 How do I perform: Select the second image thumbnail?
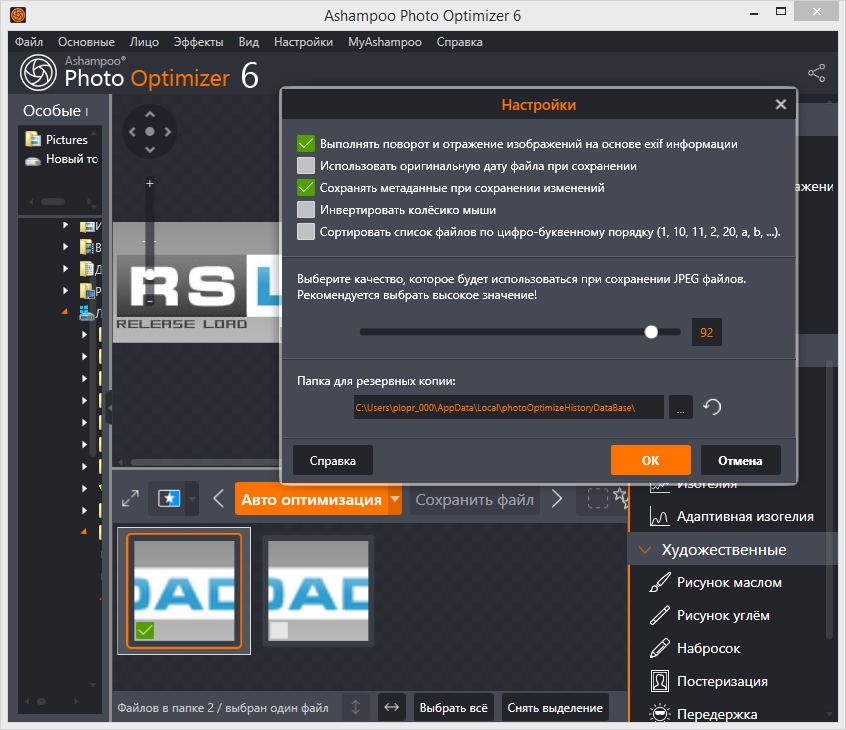[x=318, y=590]
